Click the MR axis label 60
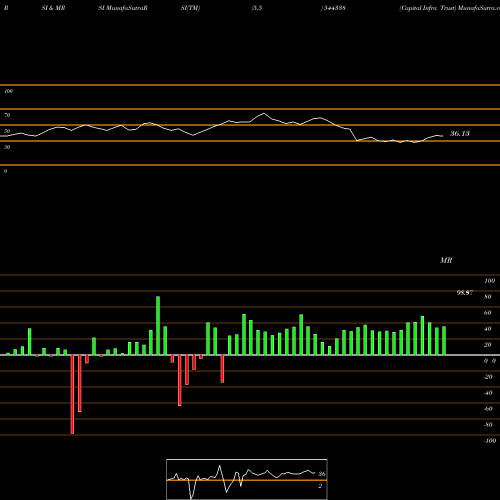The height and width of the screenshot is (500, 500). (x=488, y=313)
